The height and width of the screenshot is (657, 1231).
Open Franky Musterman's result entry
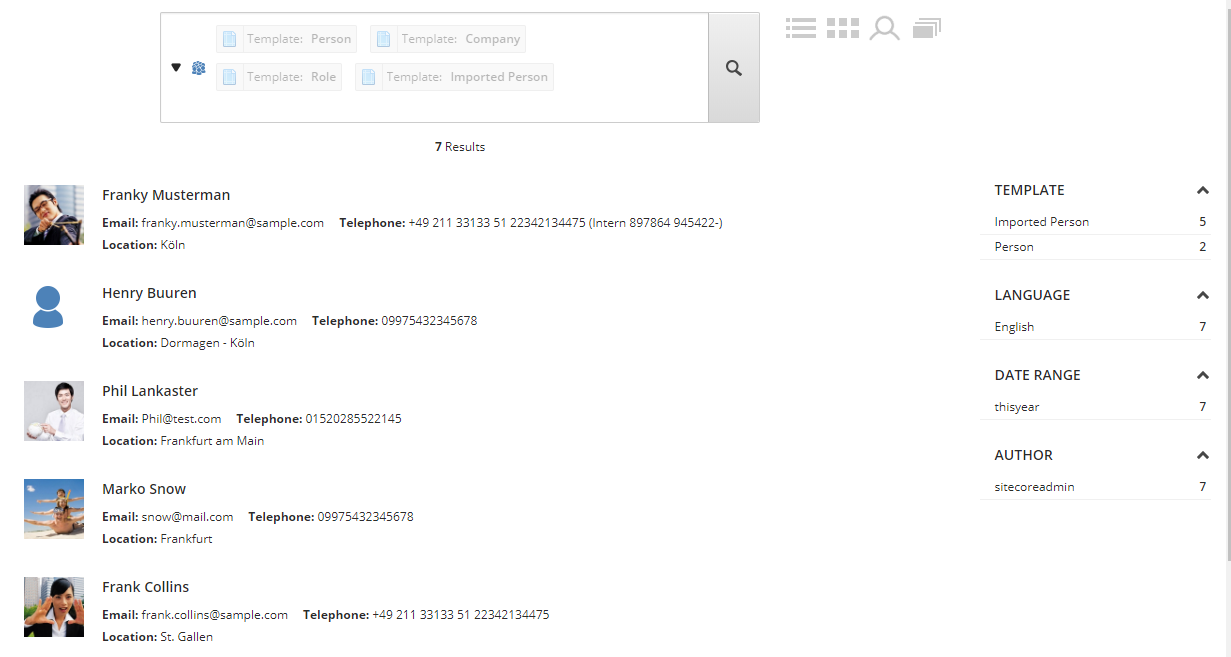(166, 195)
